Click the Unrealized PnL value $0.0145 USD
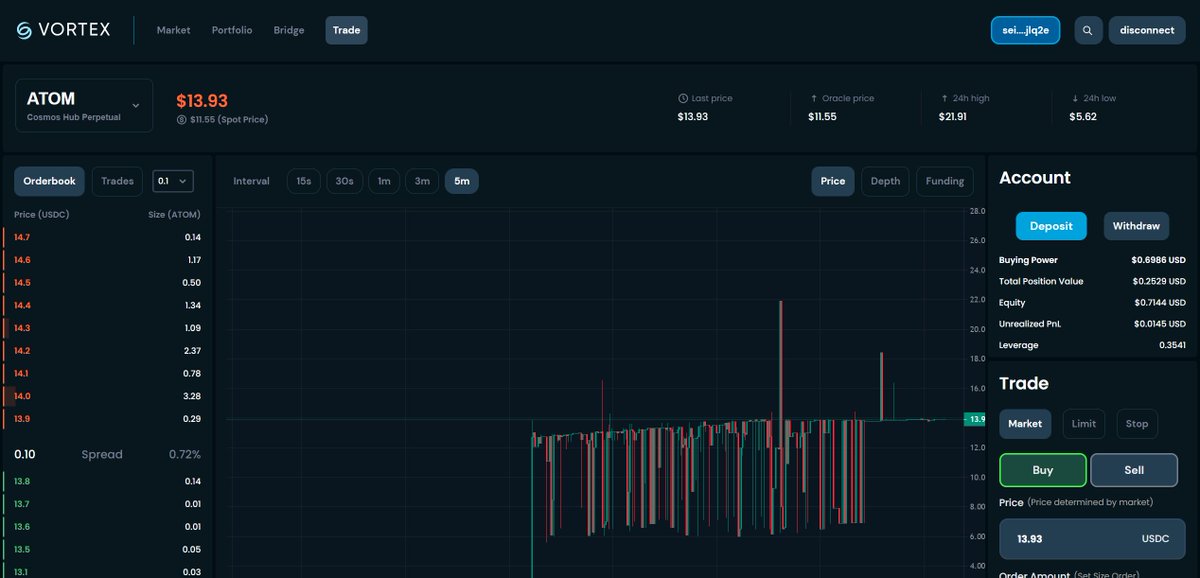 [x=1158, y=324]
